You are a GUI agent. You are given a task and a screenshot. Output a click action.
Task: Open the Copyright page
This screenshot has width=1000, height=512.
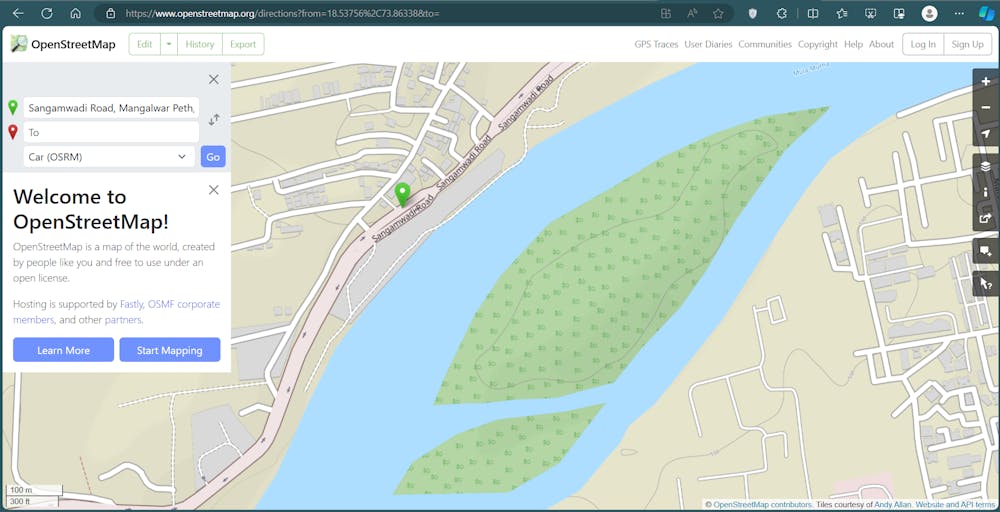pos(818,44)
